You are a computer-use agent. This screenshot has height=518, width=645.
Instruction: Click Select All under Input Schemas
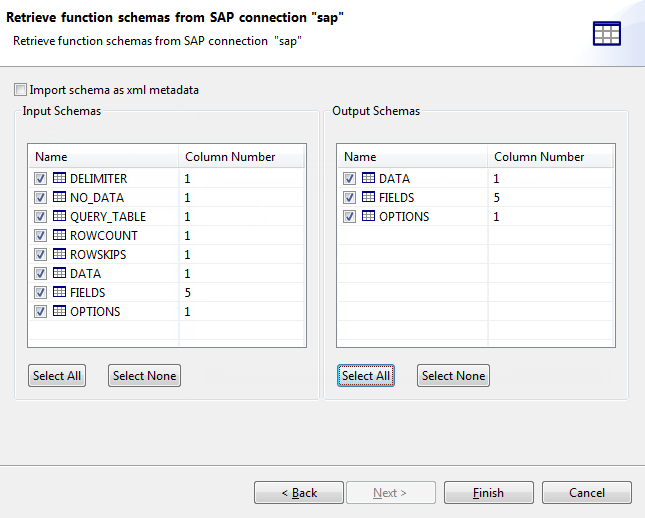click(57, 376)
